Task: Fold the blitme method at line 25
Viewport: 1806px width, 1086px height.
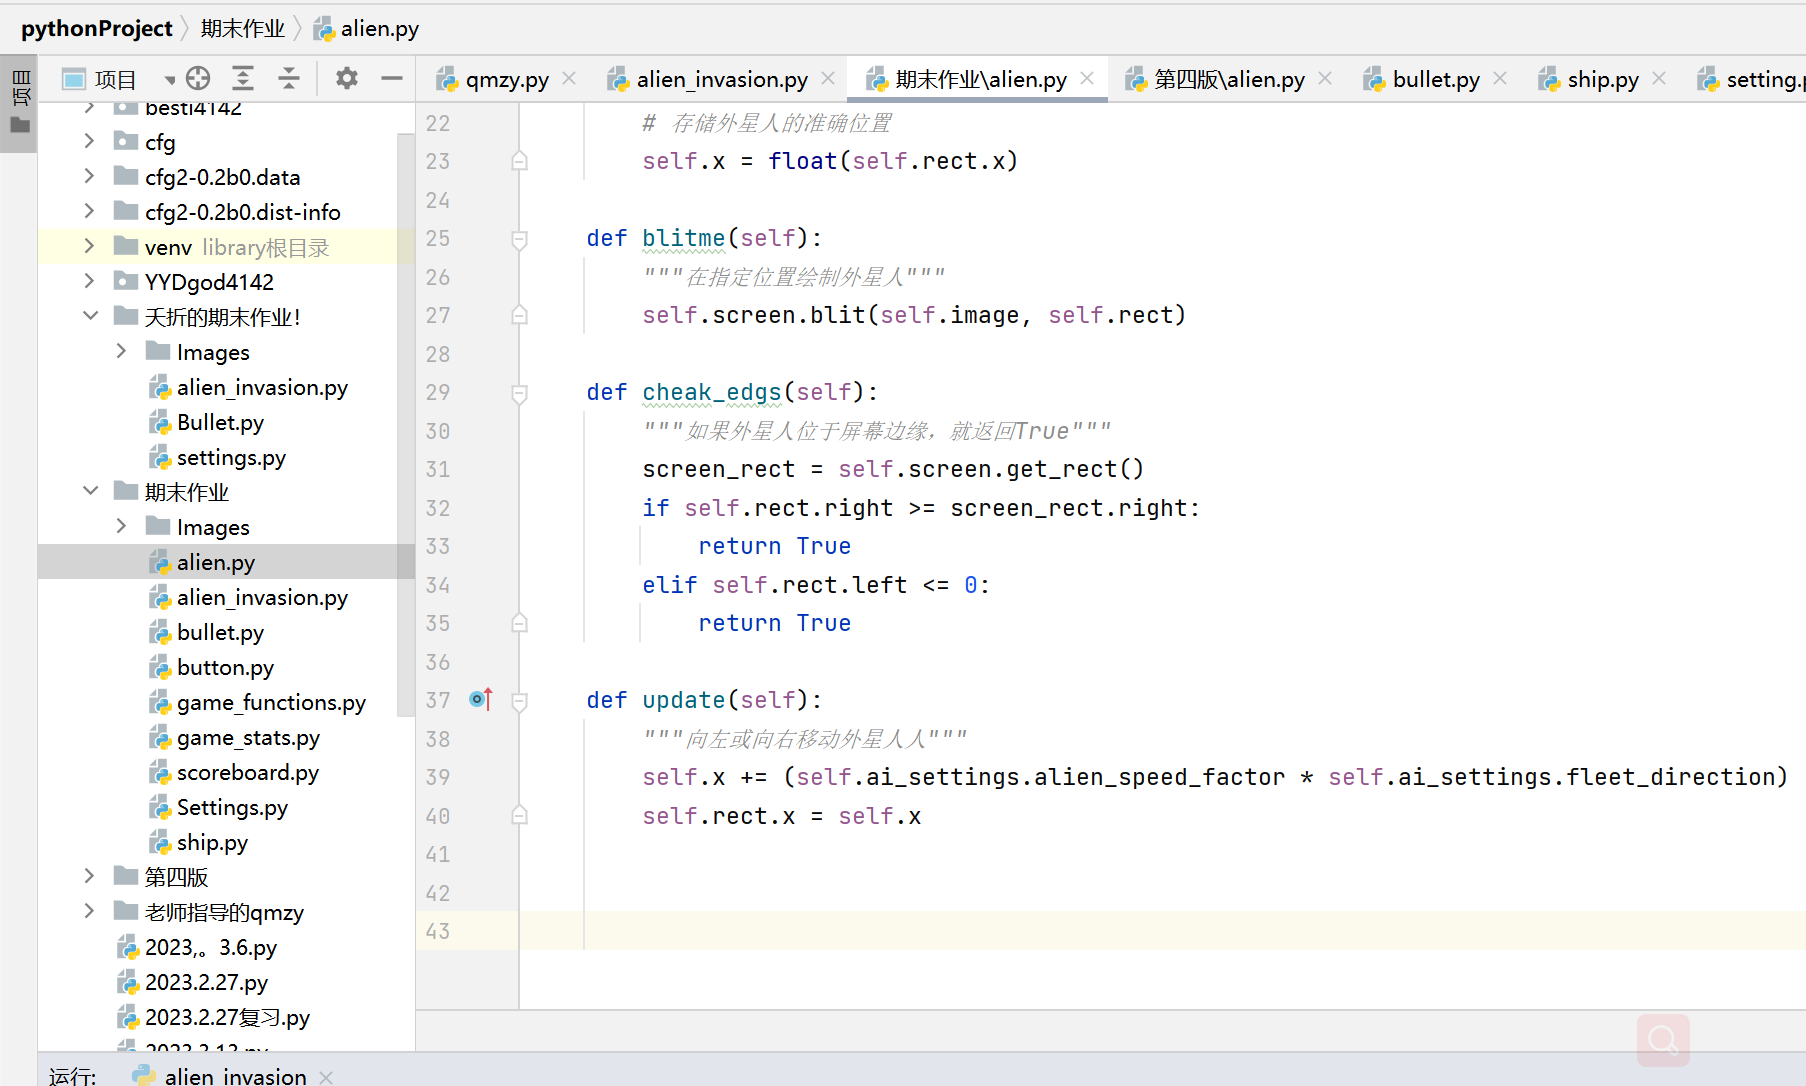Action: click(519, 239)
